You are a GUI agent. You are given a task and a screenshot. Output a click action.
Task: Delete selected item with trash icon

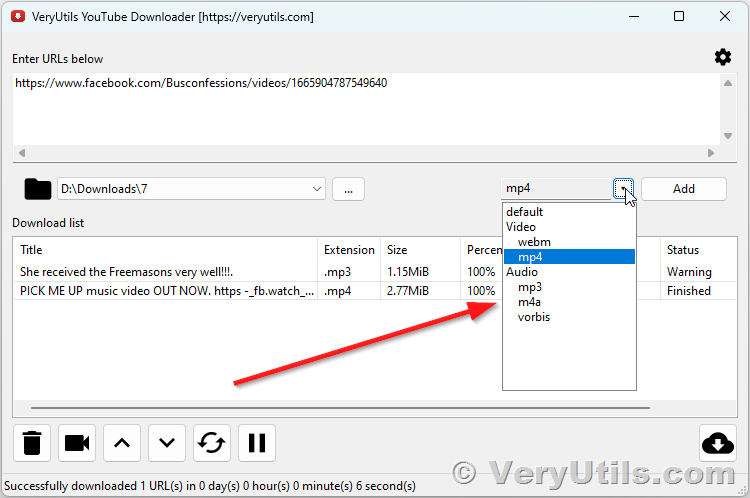[x=32, y=443]
